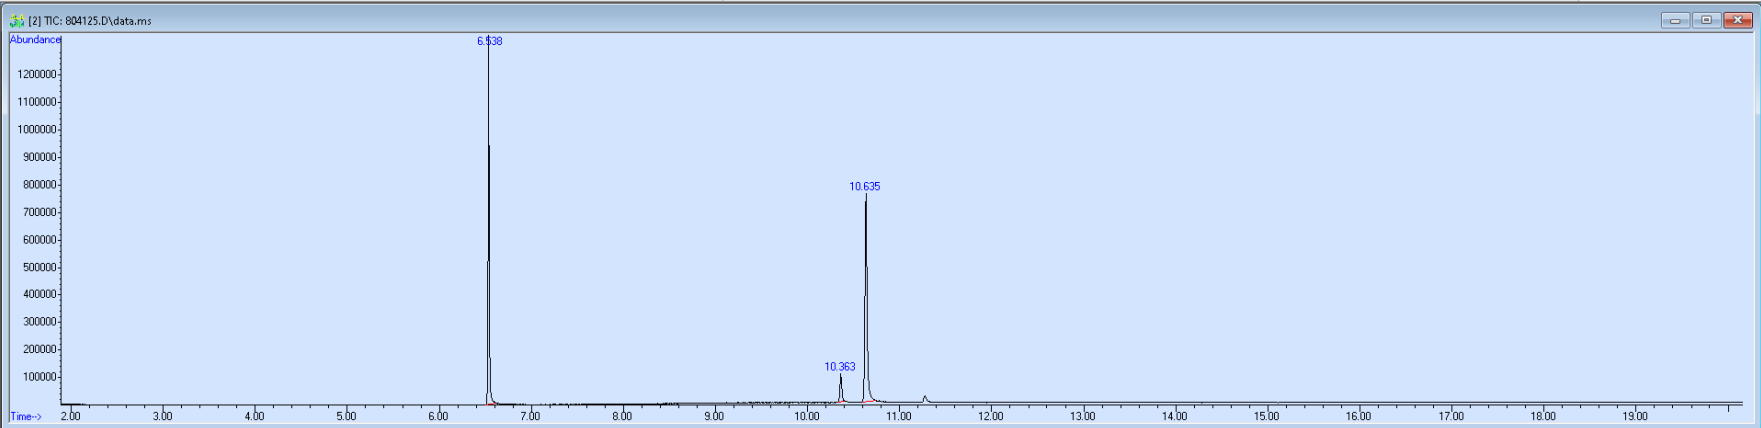Click the 3.00 time axis label
This screenshot has width=1761, height=428.
tap(162, 416)
